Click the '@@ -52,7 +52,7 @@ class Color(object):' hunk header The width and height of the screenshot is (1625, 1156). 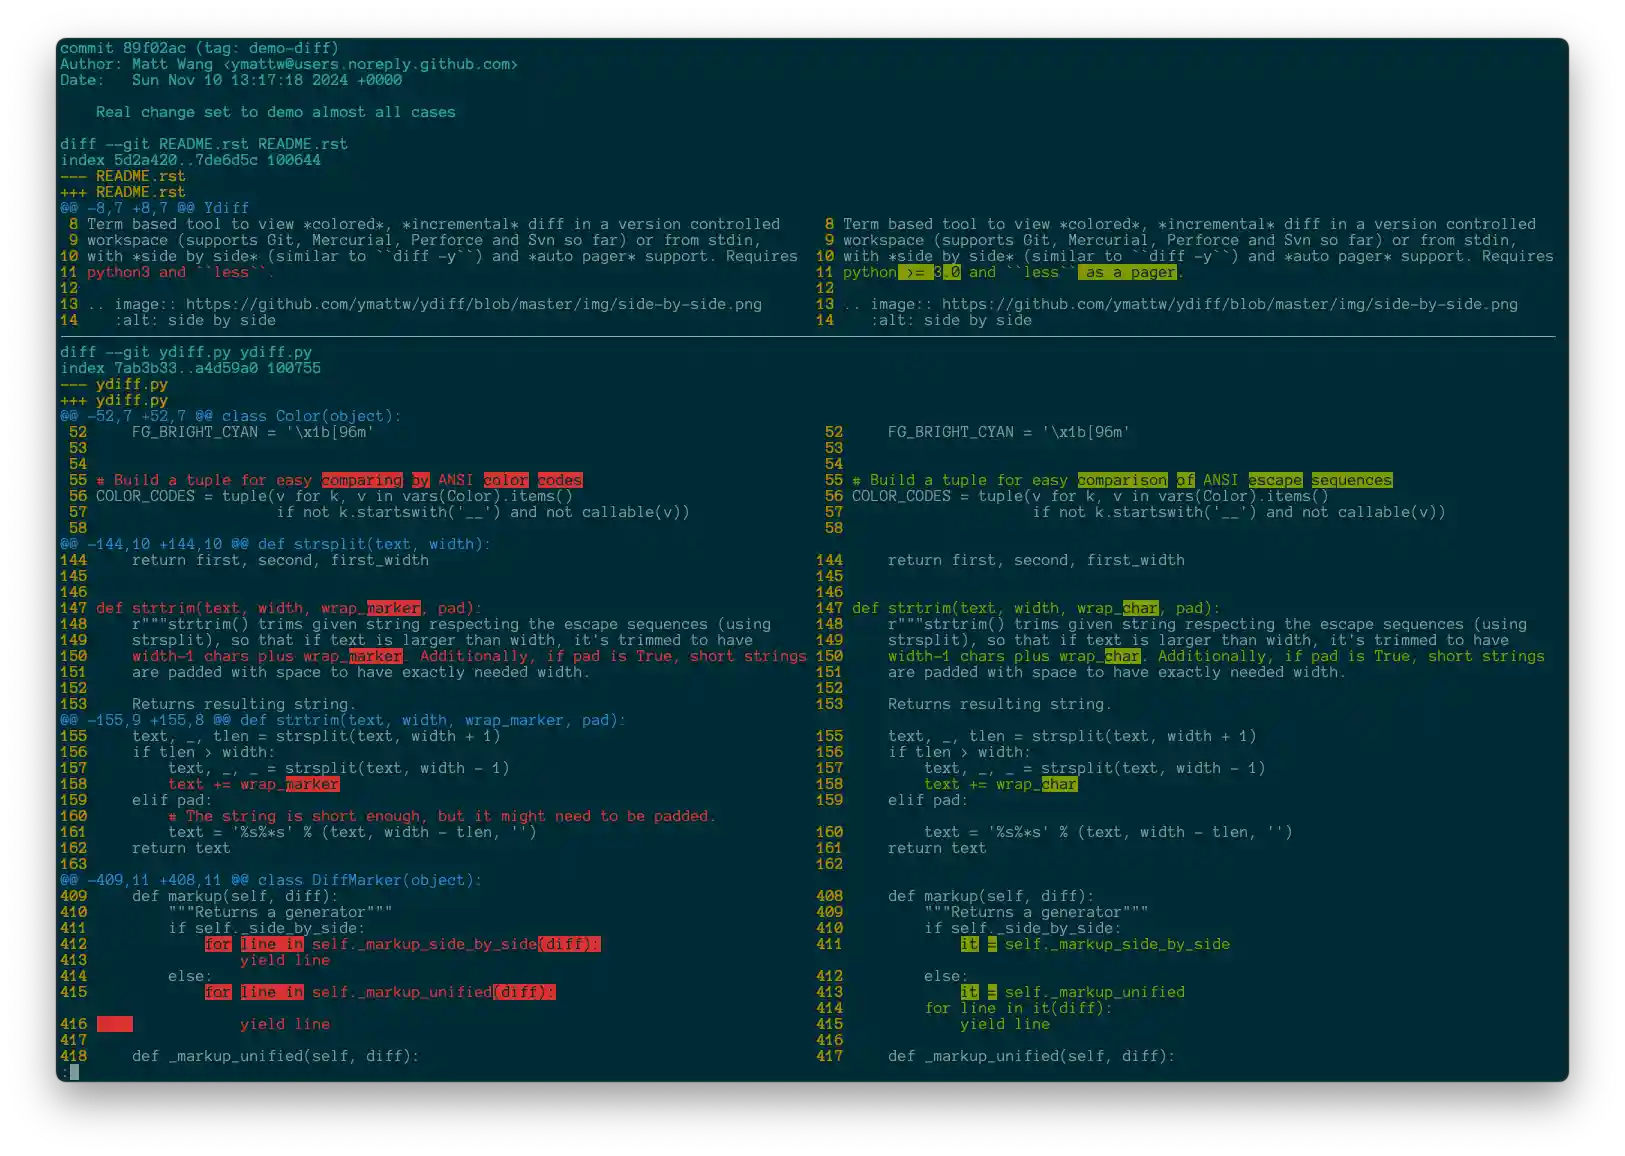pos(231,416)
